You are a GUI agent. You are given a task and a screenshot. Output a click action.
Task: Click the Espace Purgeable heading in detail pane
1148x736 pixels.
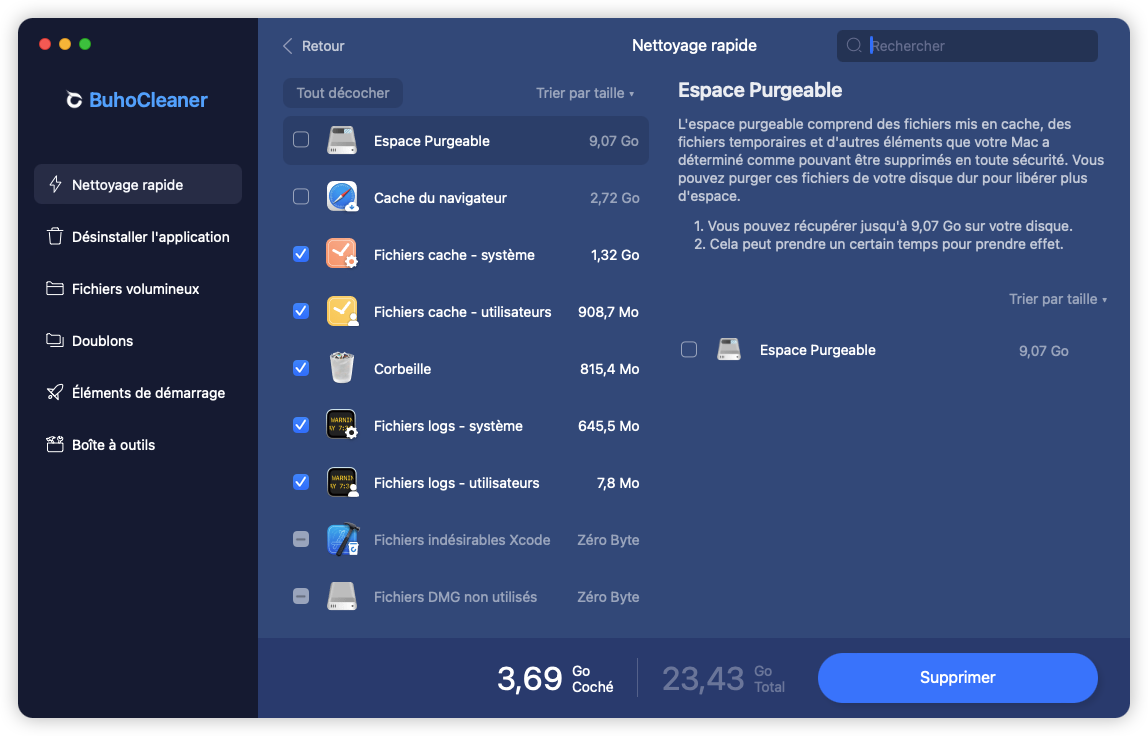[760, 90]
